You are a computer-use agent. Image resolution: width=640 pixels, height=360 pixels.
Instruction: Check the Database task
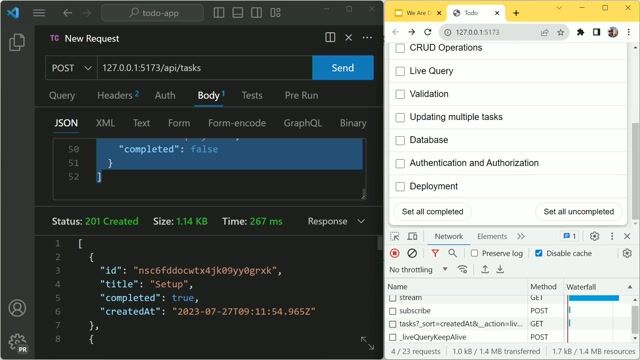click(x=400, y=140)
